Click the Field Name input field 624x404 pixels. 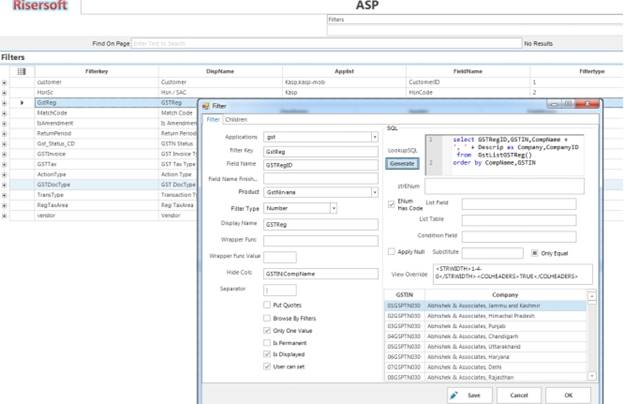(321, 165)
